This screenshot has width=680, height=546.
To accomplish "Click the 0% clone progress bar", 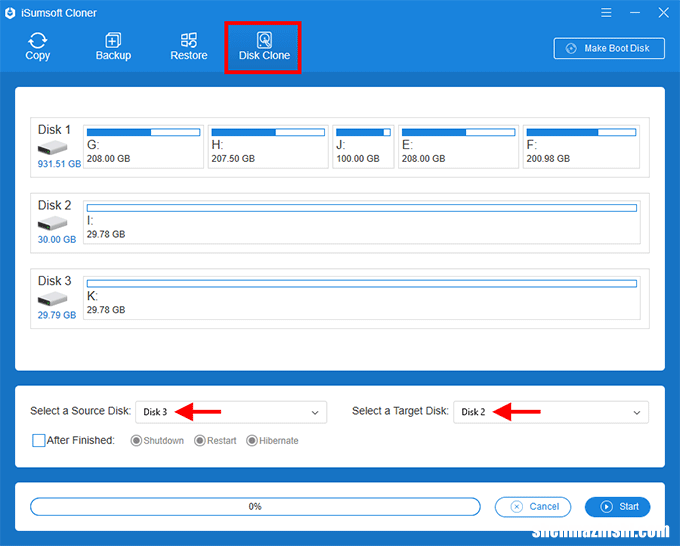I will click(x=255, y=507).
